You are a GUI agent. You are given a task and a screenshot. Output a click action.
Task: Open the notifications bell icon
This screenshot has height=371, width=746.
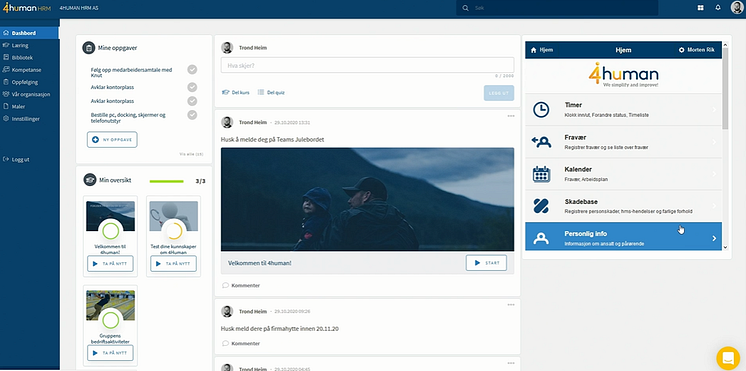coord(718,8)
